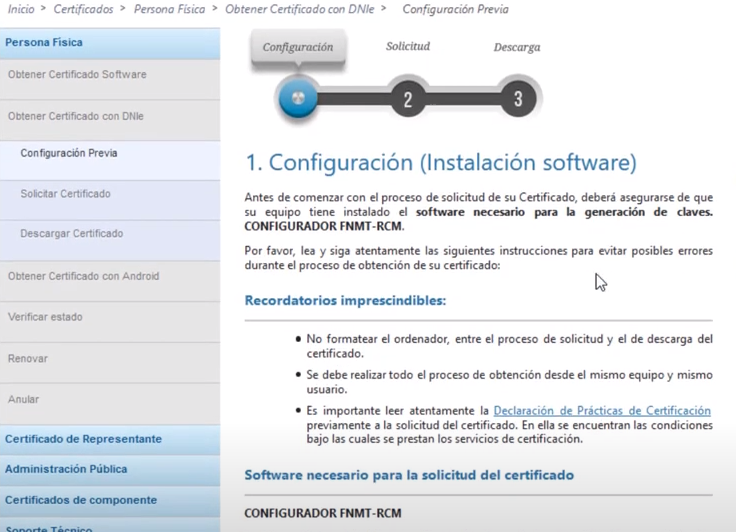Viewport: 736px width, 532px height.
Task: Expand the Persona Física sidebar section
Action: point(110,43)
